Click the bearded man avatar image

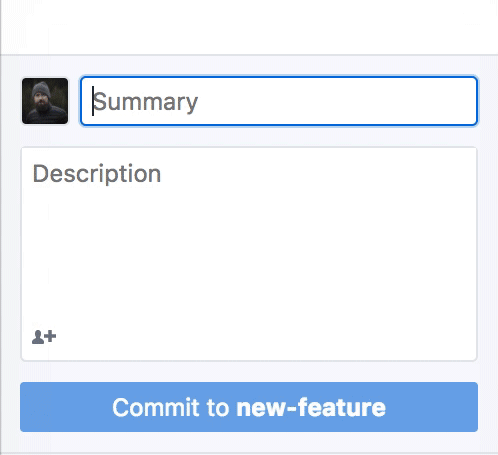[x=45, y=101]
